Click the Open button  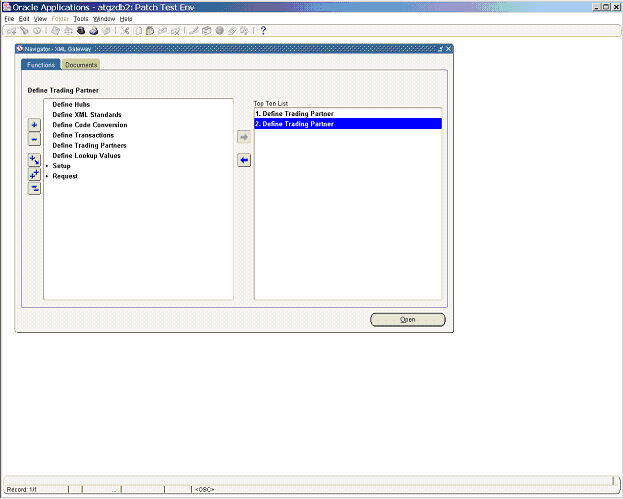[408, 319]
